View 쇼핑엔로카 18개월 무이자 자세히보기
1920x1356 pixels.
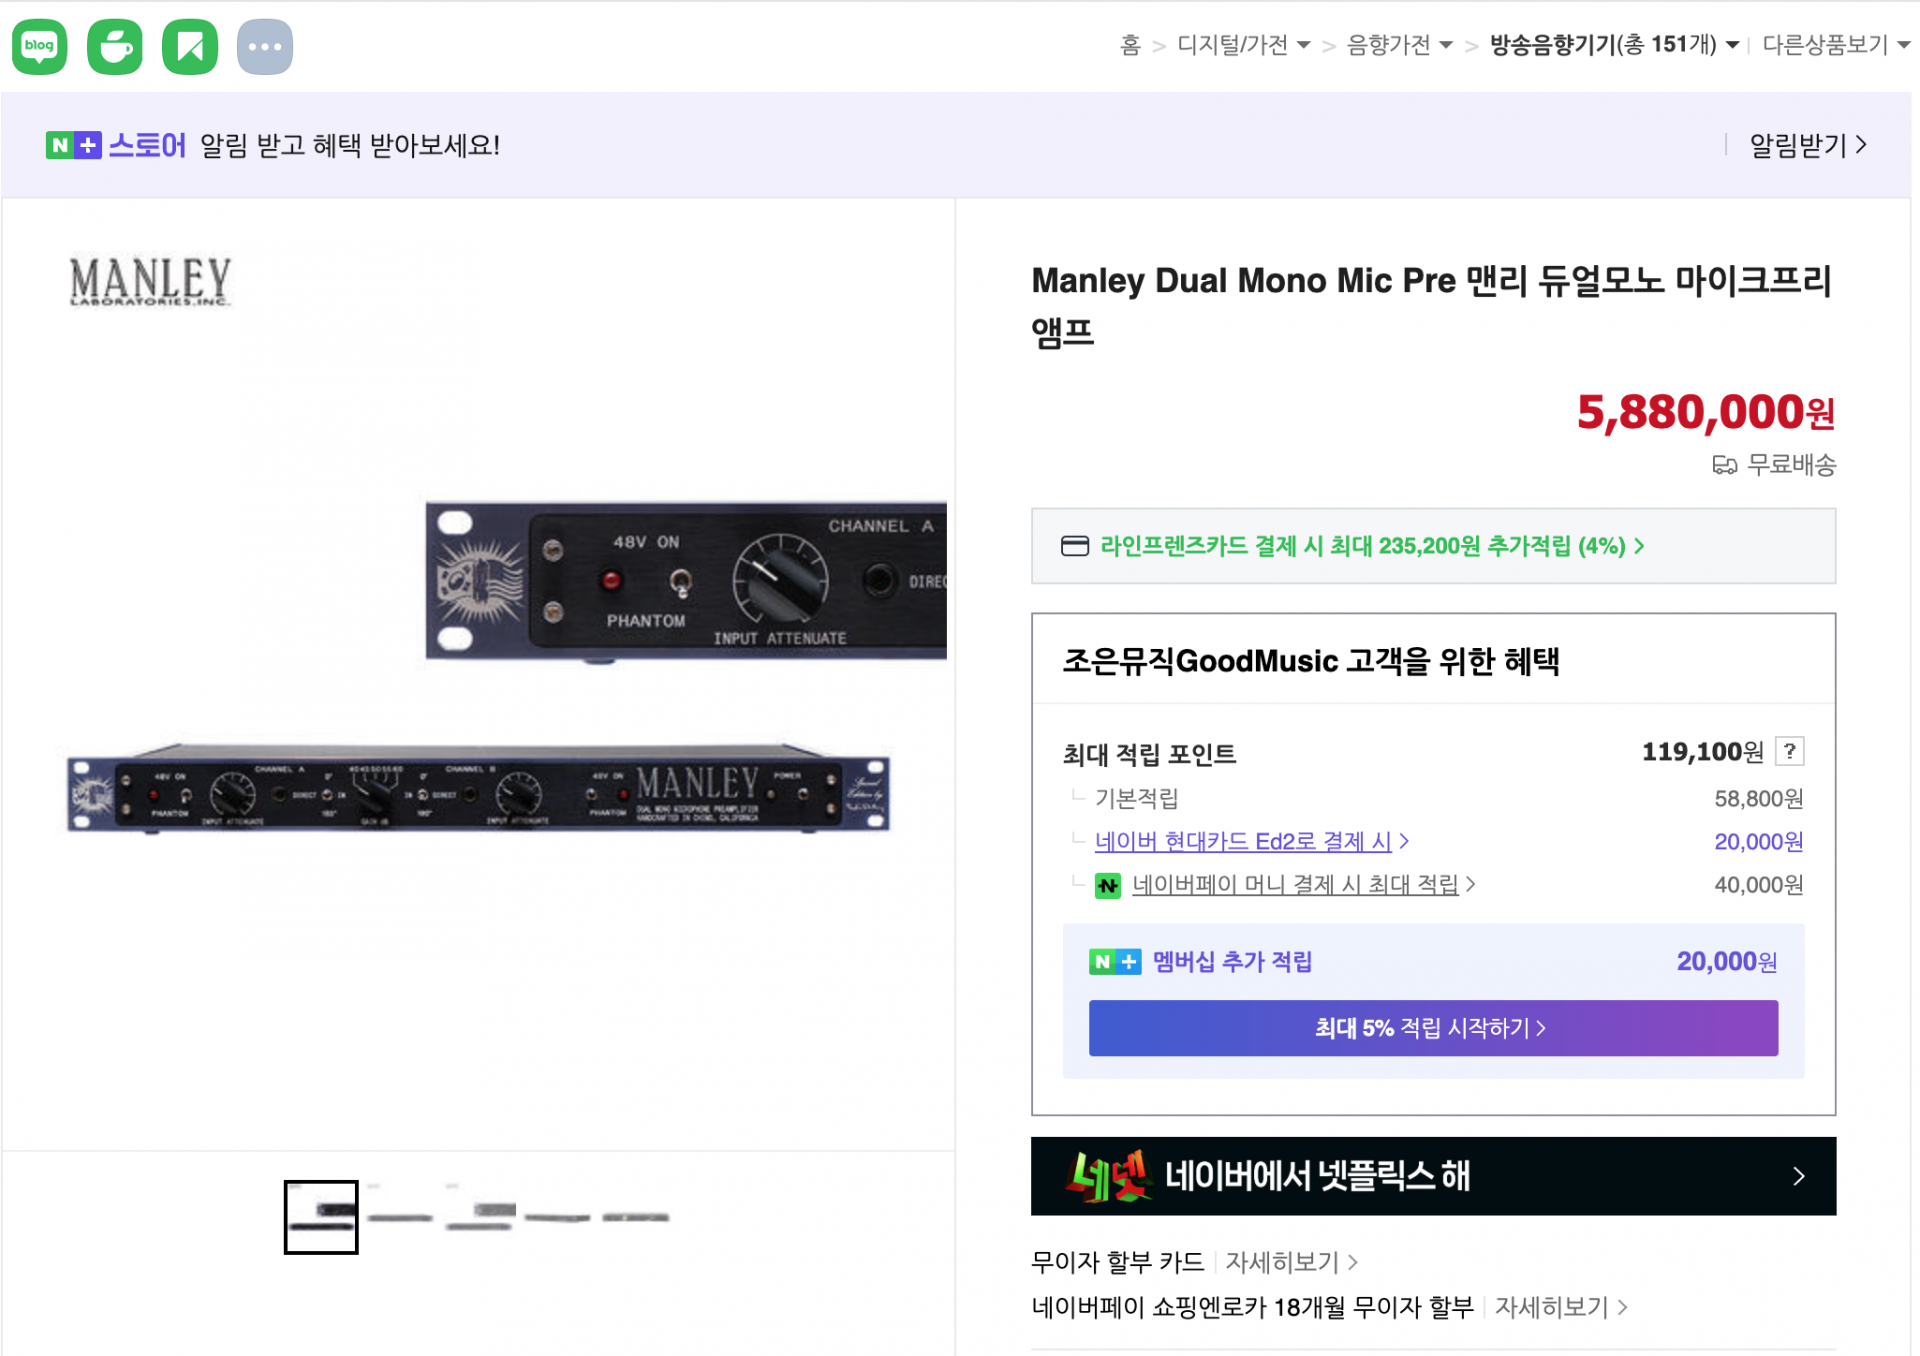(1561, 1307)
